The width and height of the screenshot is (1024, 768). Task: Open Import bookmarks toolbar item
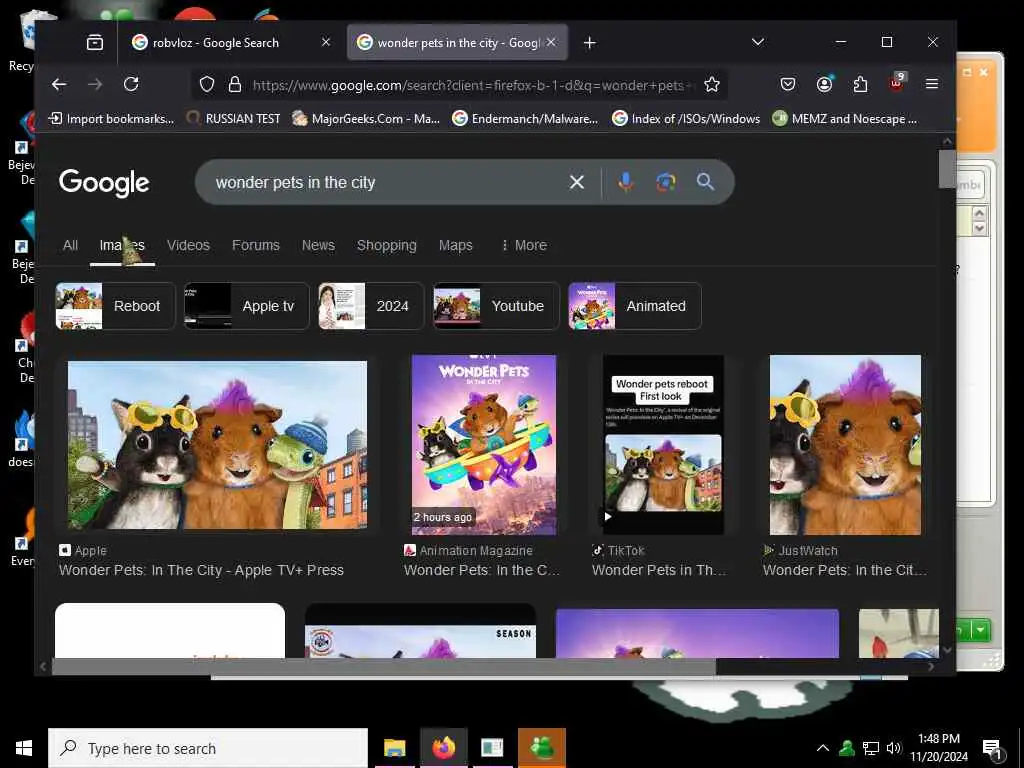click(x=112, y=119)
